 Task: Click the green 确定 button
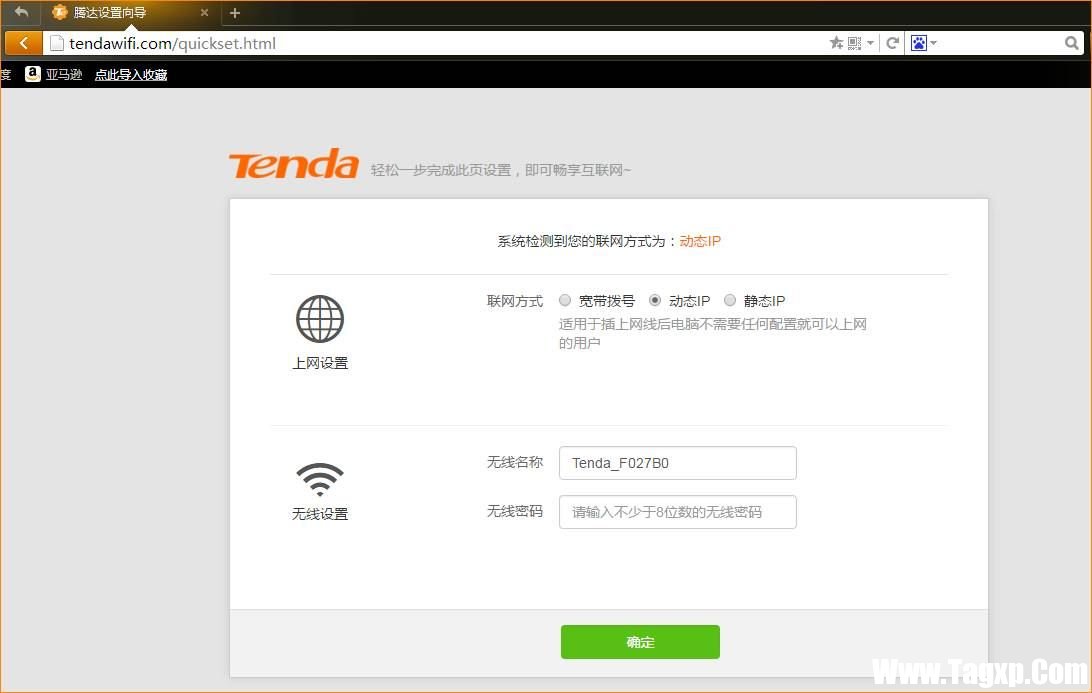click(640, 641)
